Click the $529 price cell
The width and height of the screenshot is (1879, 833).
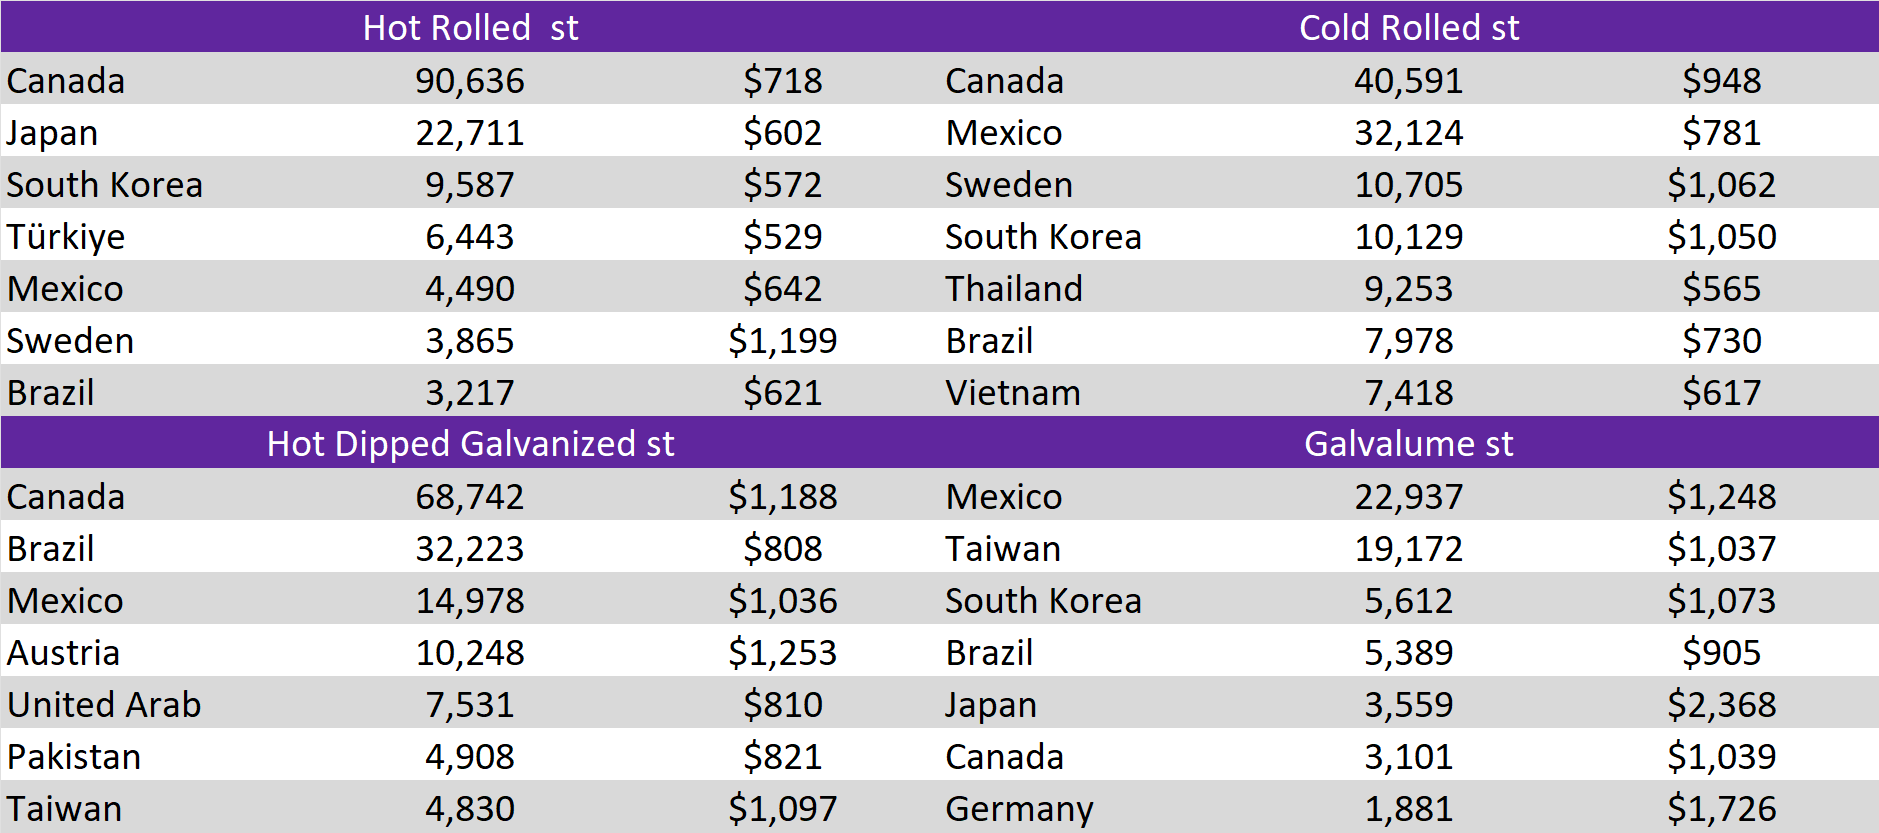pyautogui.click(x=782, y=237)
